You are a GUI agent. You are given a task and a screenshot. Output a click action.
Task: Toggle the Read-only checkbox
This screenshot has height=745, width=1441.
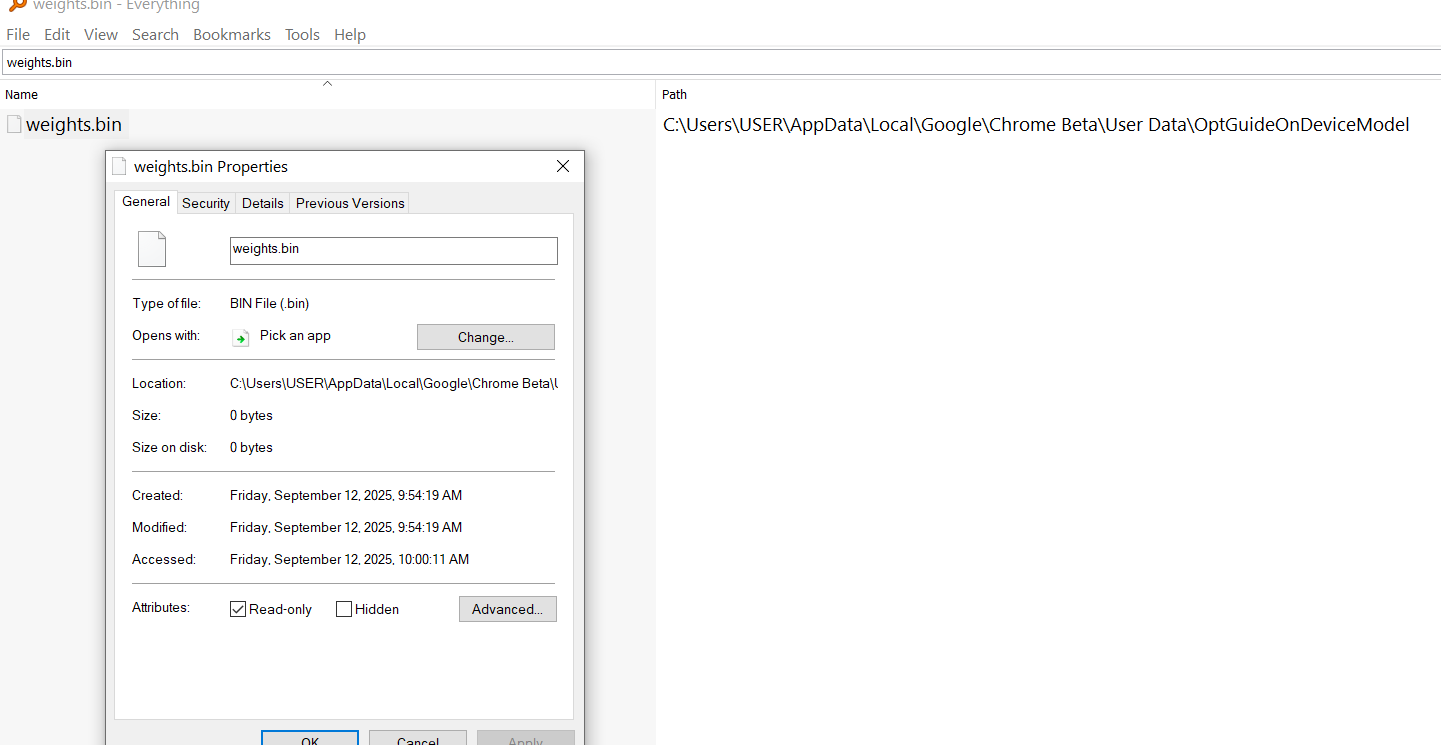coord(238,609)
